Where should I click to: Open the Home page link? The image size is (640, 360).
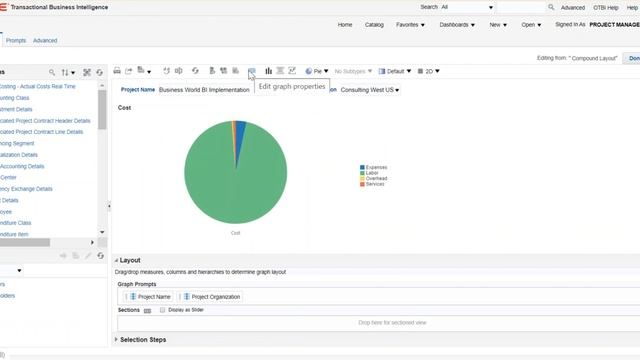tap(345, 25)
